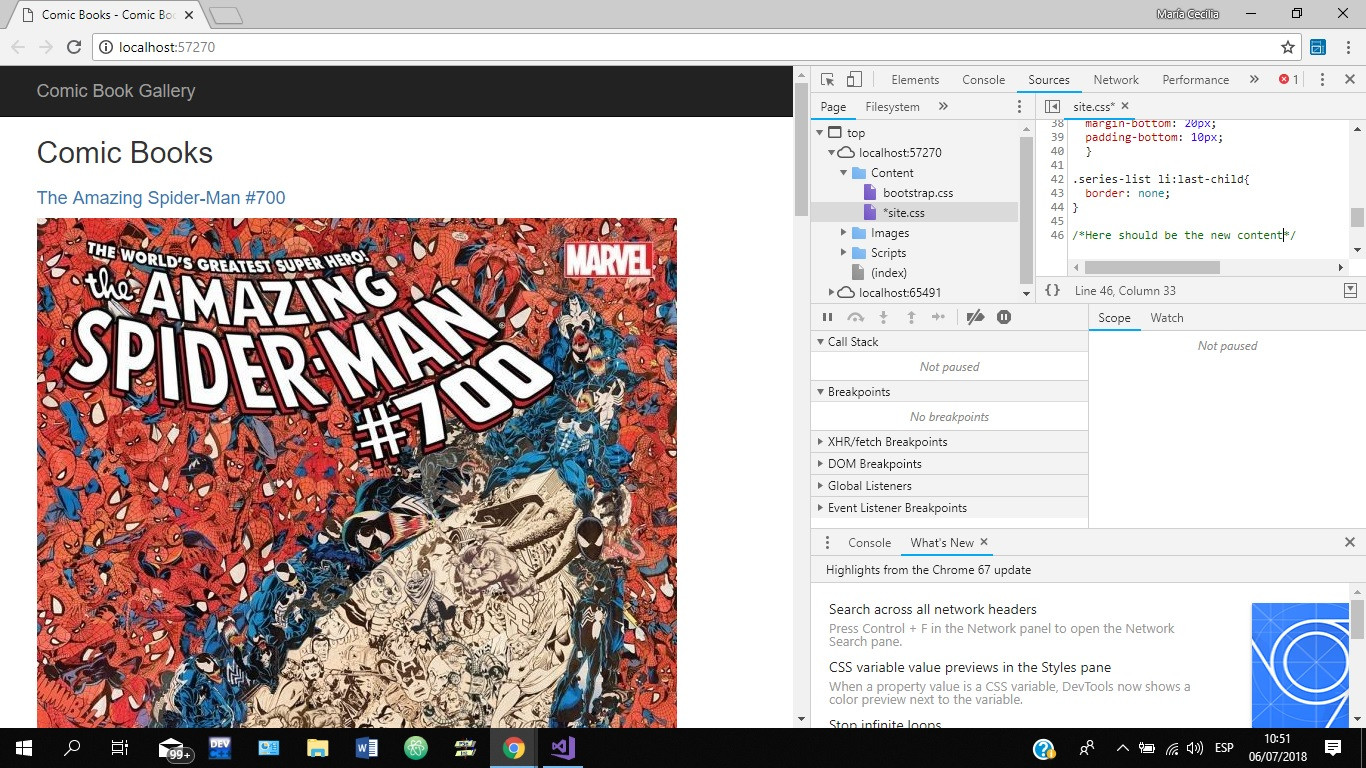Close the What's New drawer tab
Screen dimensions: 1366x768
tap(984, 542)
